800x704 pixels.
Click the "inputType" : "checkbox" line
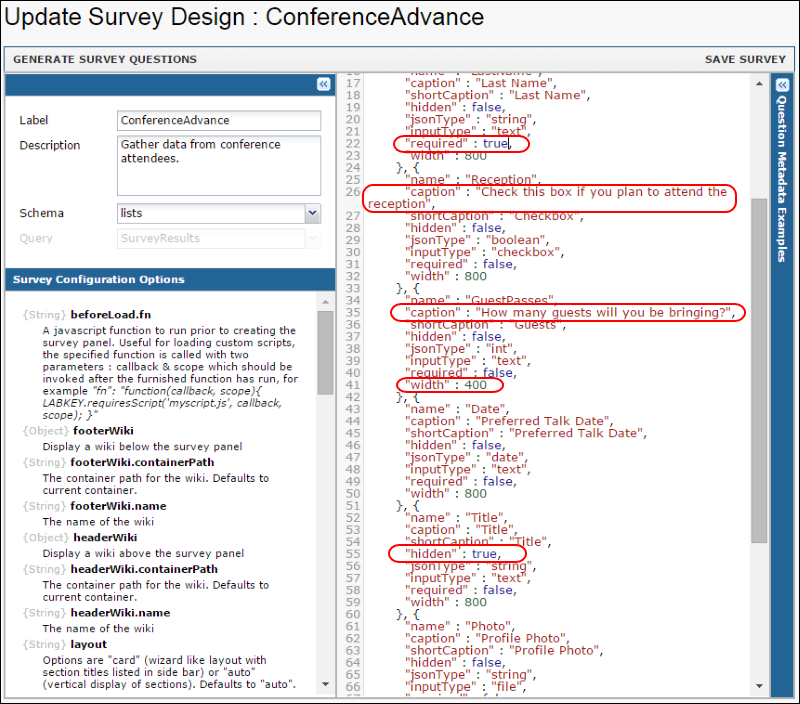pyautogui.click(x=485, y=253)
